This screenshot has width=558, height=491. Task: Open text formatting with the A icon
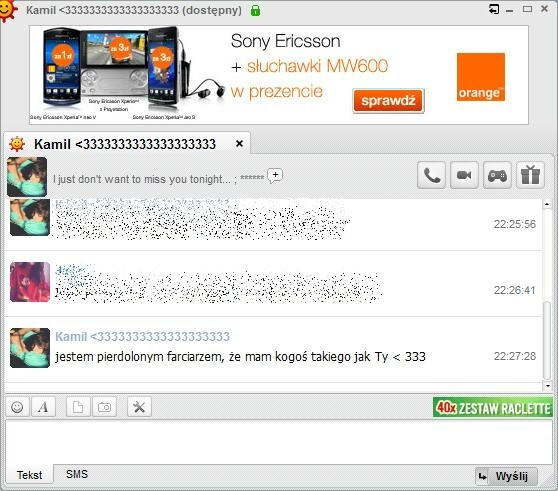[43, 407]
